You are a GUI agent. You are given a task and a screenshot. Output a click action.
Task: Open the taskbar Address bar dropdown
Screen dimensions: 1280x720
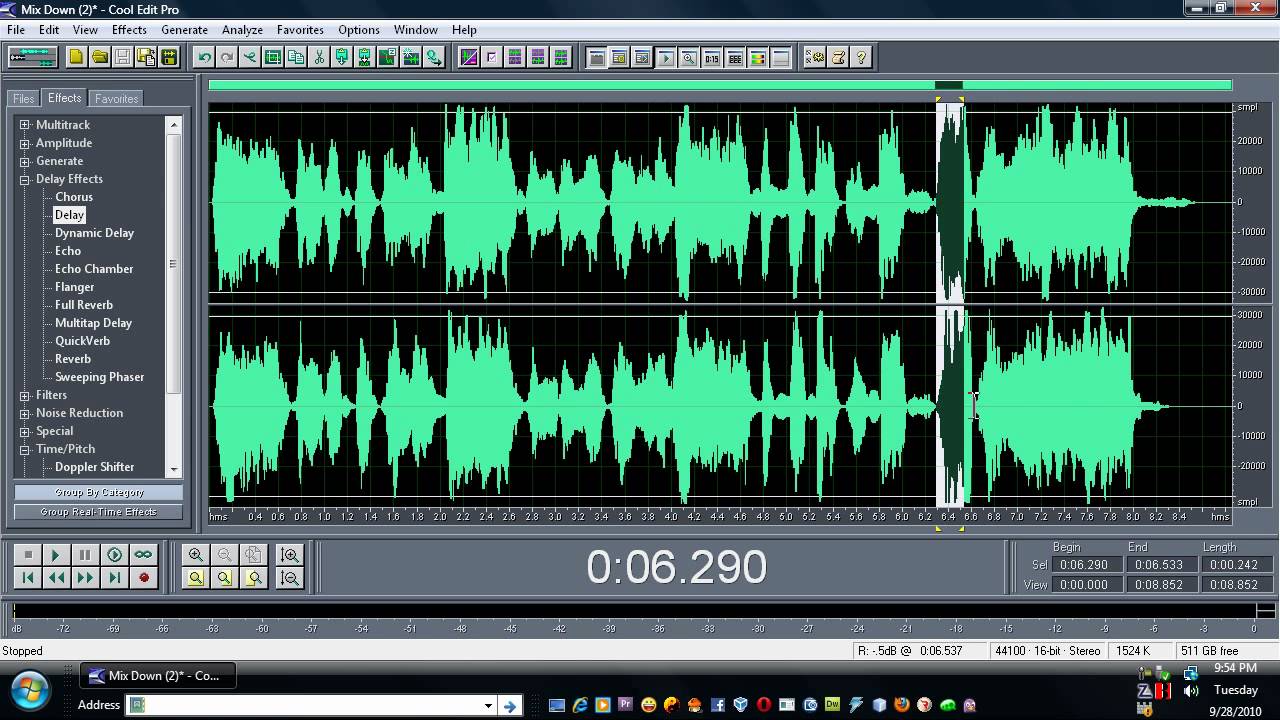click(488, 705)
